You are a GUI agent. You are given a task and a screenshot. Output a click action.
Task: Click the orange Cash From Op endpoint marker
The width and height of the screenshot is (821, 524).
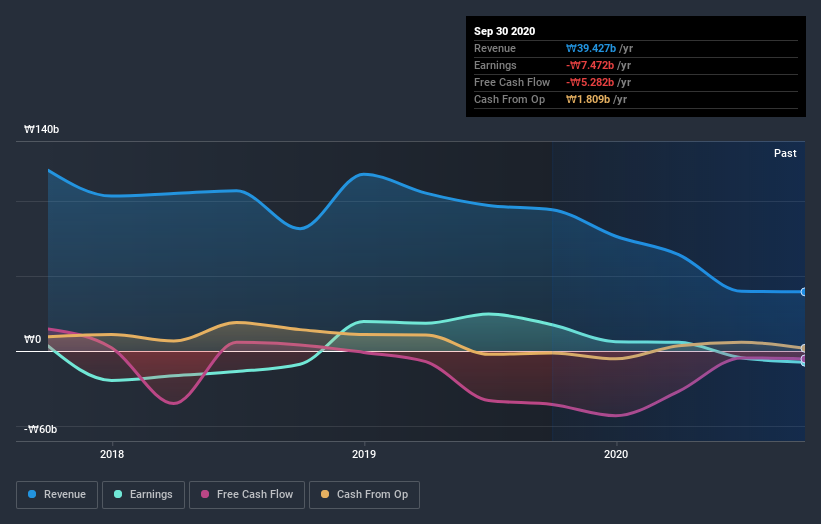(803, 348)
